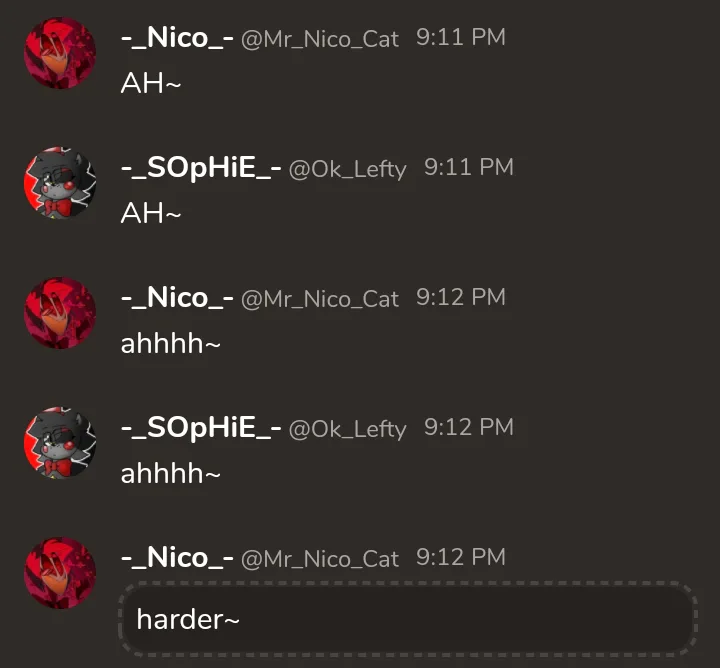Image resolution: width=720 pixels, height=668 pixels.
Task: Click the @Ok_Lefty handle at 9:12 PM
Action: pos(348,430)
